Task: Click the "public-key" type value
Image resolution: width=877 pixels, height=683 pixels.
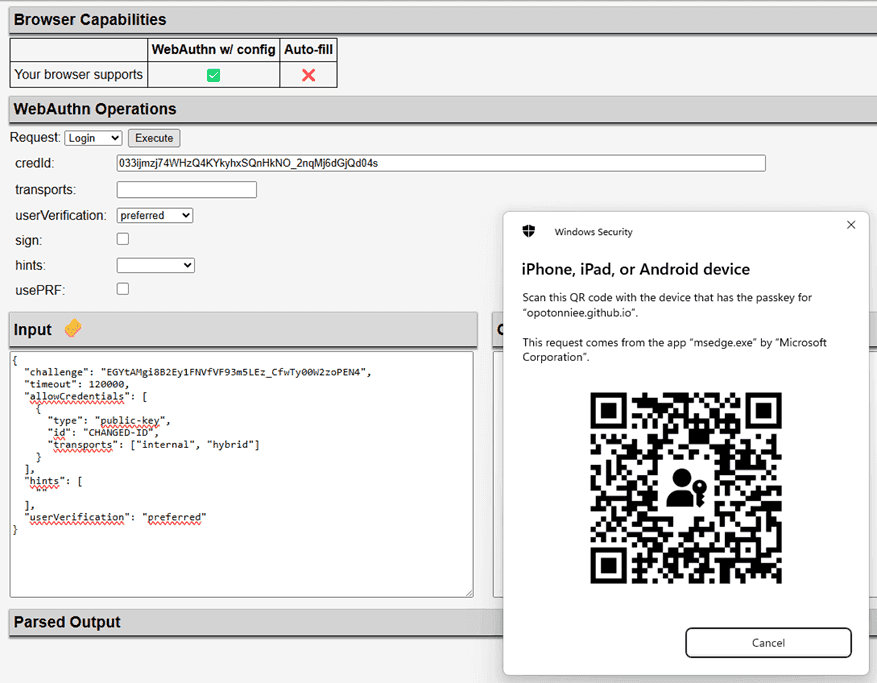Action: pyautogui.click(x=130, y=421)
